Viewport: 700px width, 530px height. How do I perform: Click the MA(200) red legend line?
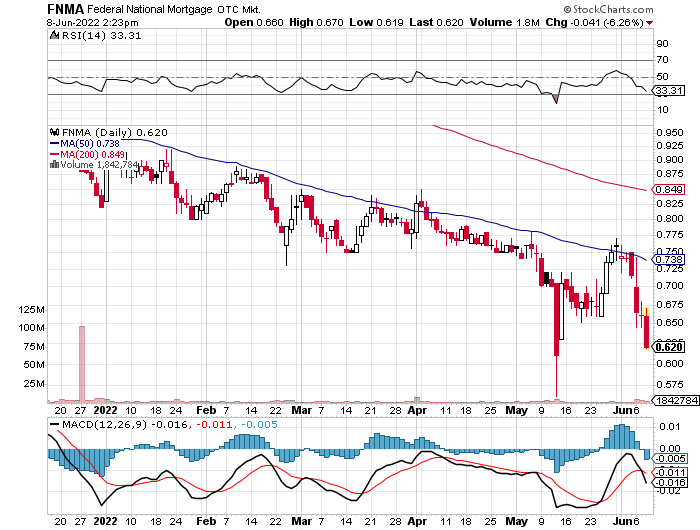[54, 154]
